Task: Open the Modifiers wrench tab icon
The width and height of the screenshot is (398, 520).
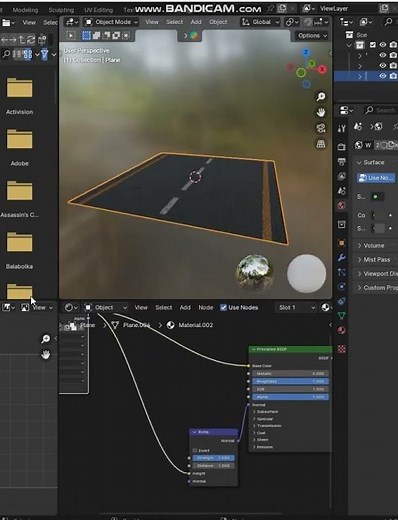Action: point(342,257)
